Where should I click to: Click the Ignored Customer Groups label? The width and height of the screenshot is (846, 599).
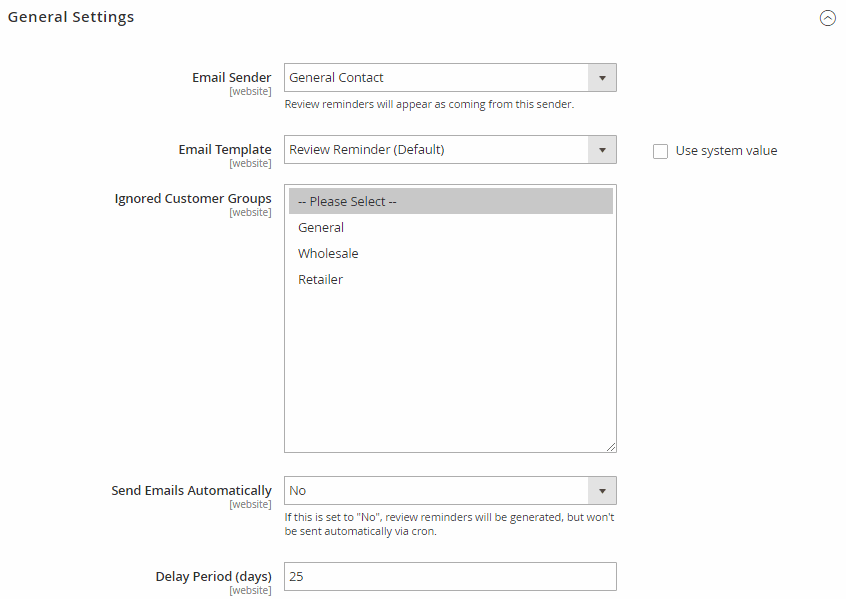click(x=193, y=199)
